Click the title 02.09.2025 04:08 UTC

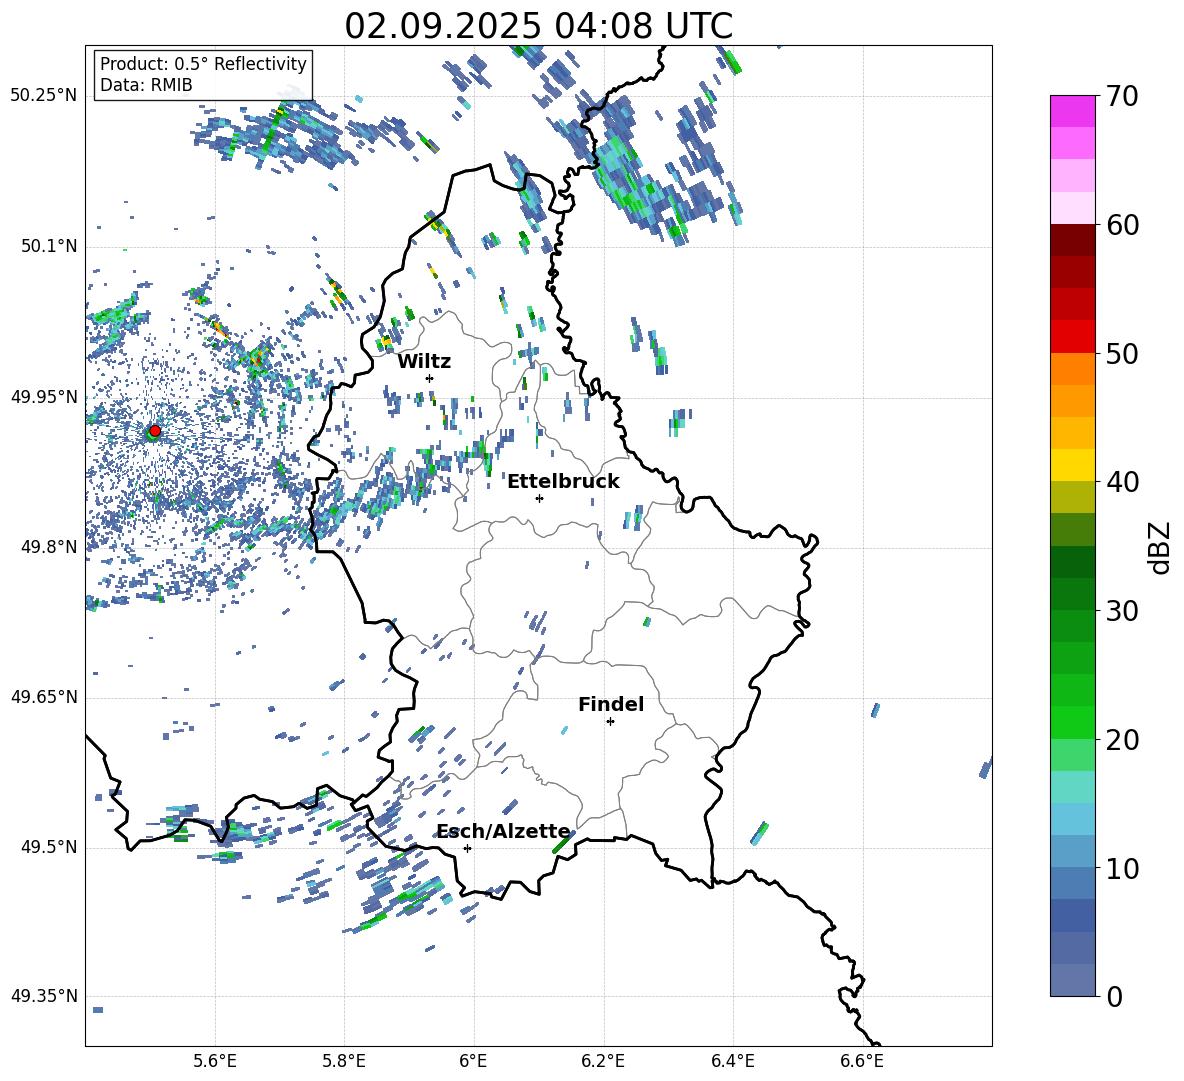coord(538,26)
